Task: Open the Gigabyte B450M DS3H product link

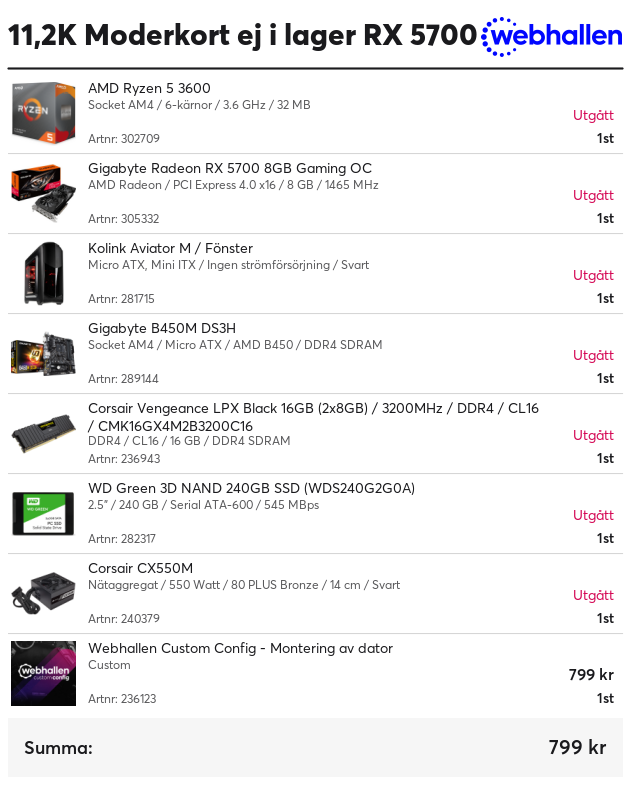Action: tap(162, 328)
